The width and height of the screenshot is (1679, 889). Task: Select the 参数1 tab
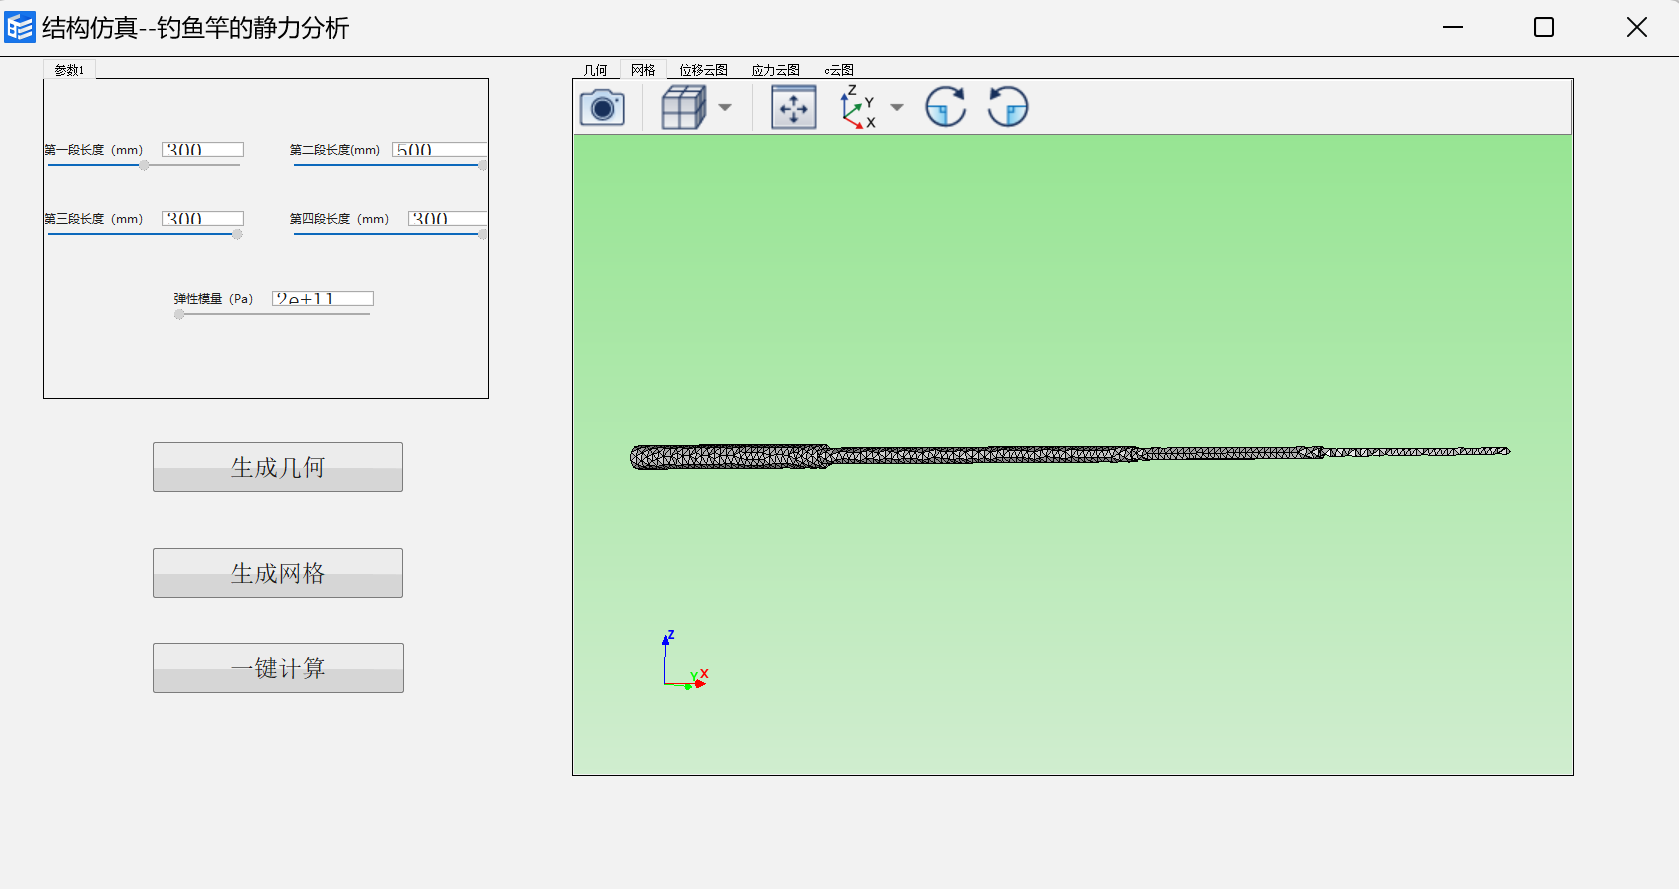pyautogui.click(x=69, y=70)
